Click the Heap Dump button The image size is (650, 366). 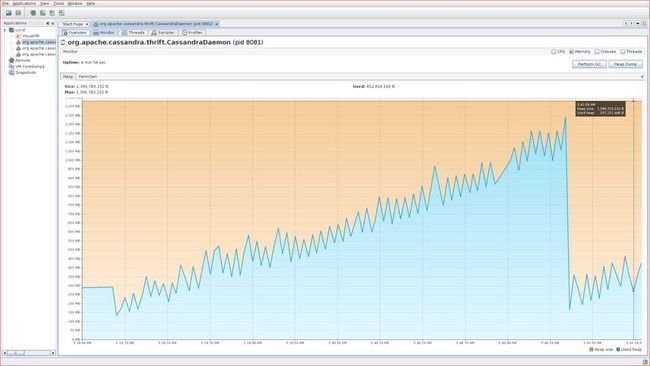[626, 64]
